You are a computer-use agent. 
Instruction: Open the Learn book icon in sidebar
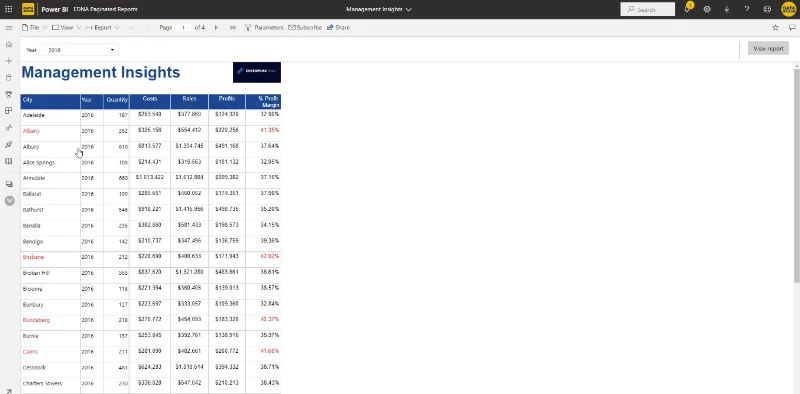(9, 161)
